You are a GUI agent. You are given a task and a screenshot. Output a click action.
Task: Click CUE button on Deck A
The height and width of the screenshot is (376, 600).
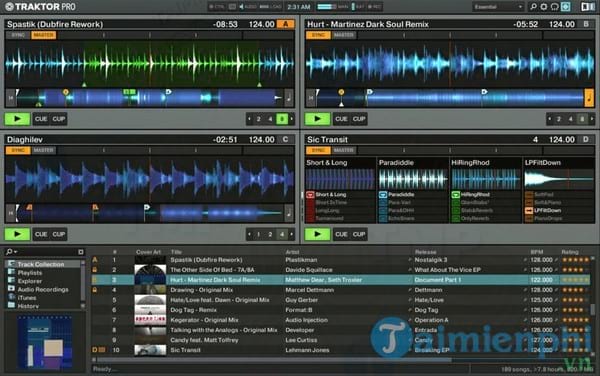click(x=41, y=119)
